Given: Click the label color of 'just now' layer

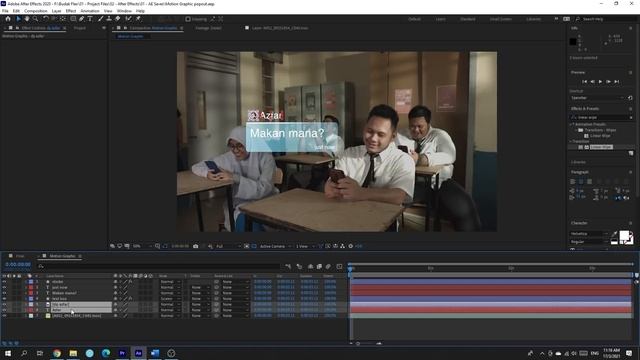Looking at the screenshot, I should [31, 287].
